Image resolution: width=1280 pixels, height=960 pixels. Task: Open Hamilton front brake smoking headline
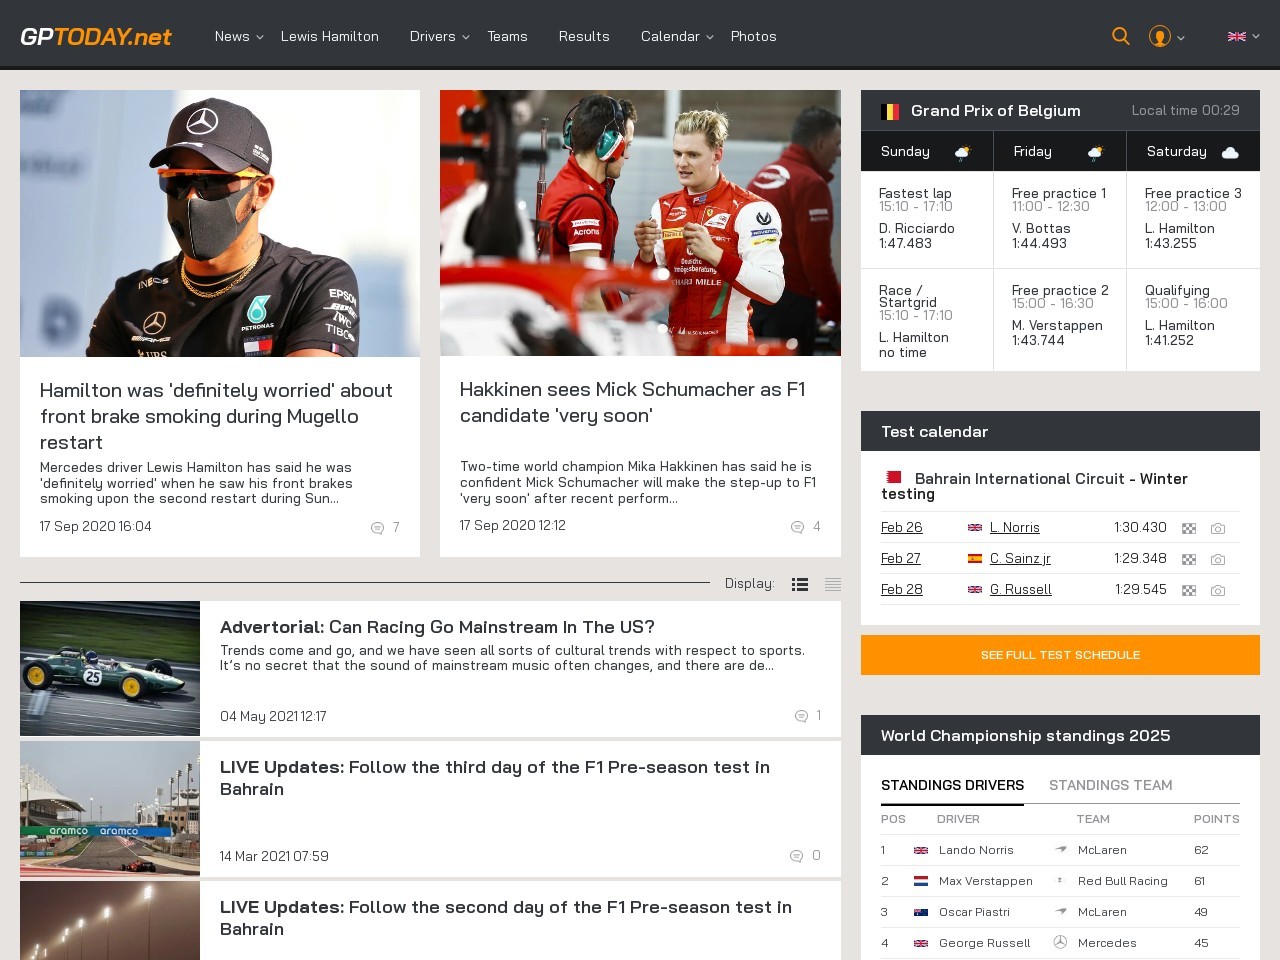click(x=216, y=416)
